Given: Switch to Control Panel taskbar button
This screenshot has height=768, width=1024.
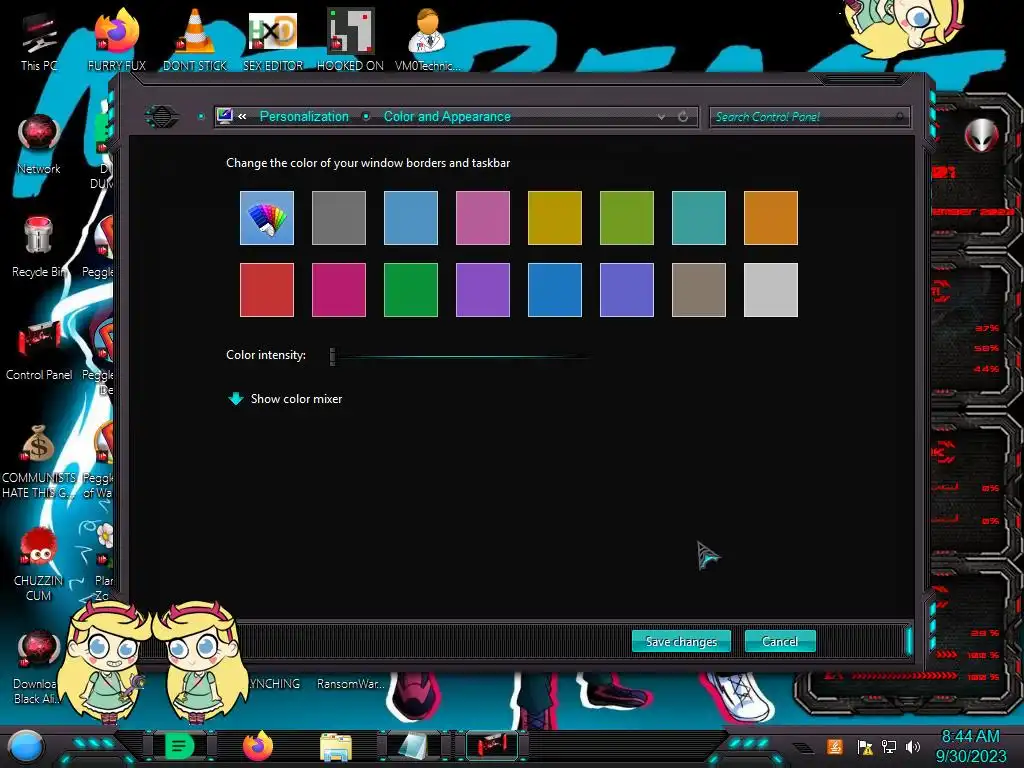Looking at the screenshot, I should (492, 745).
